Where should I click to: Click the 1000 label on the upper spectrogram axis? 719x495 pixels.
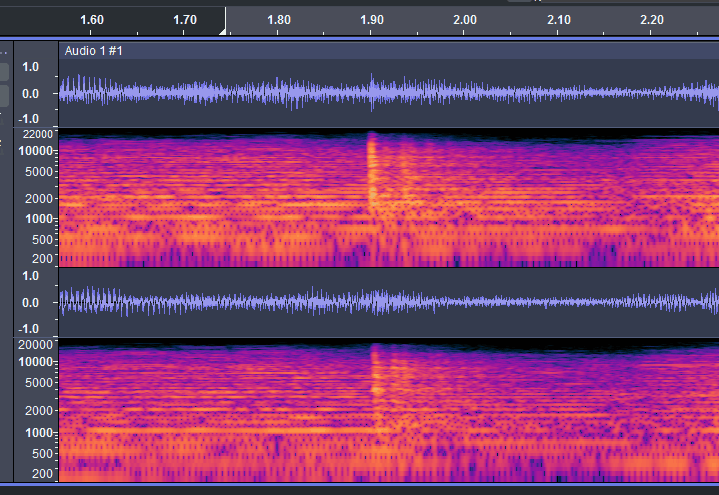[x=39, y=219]
